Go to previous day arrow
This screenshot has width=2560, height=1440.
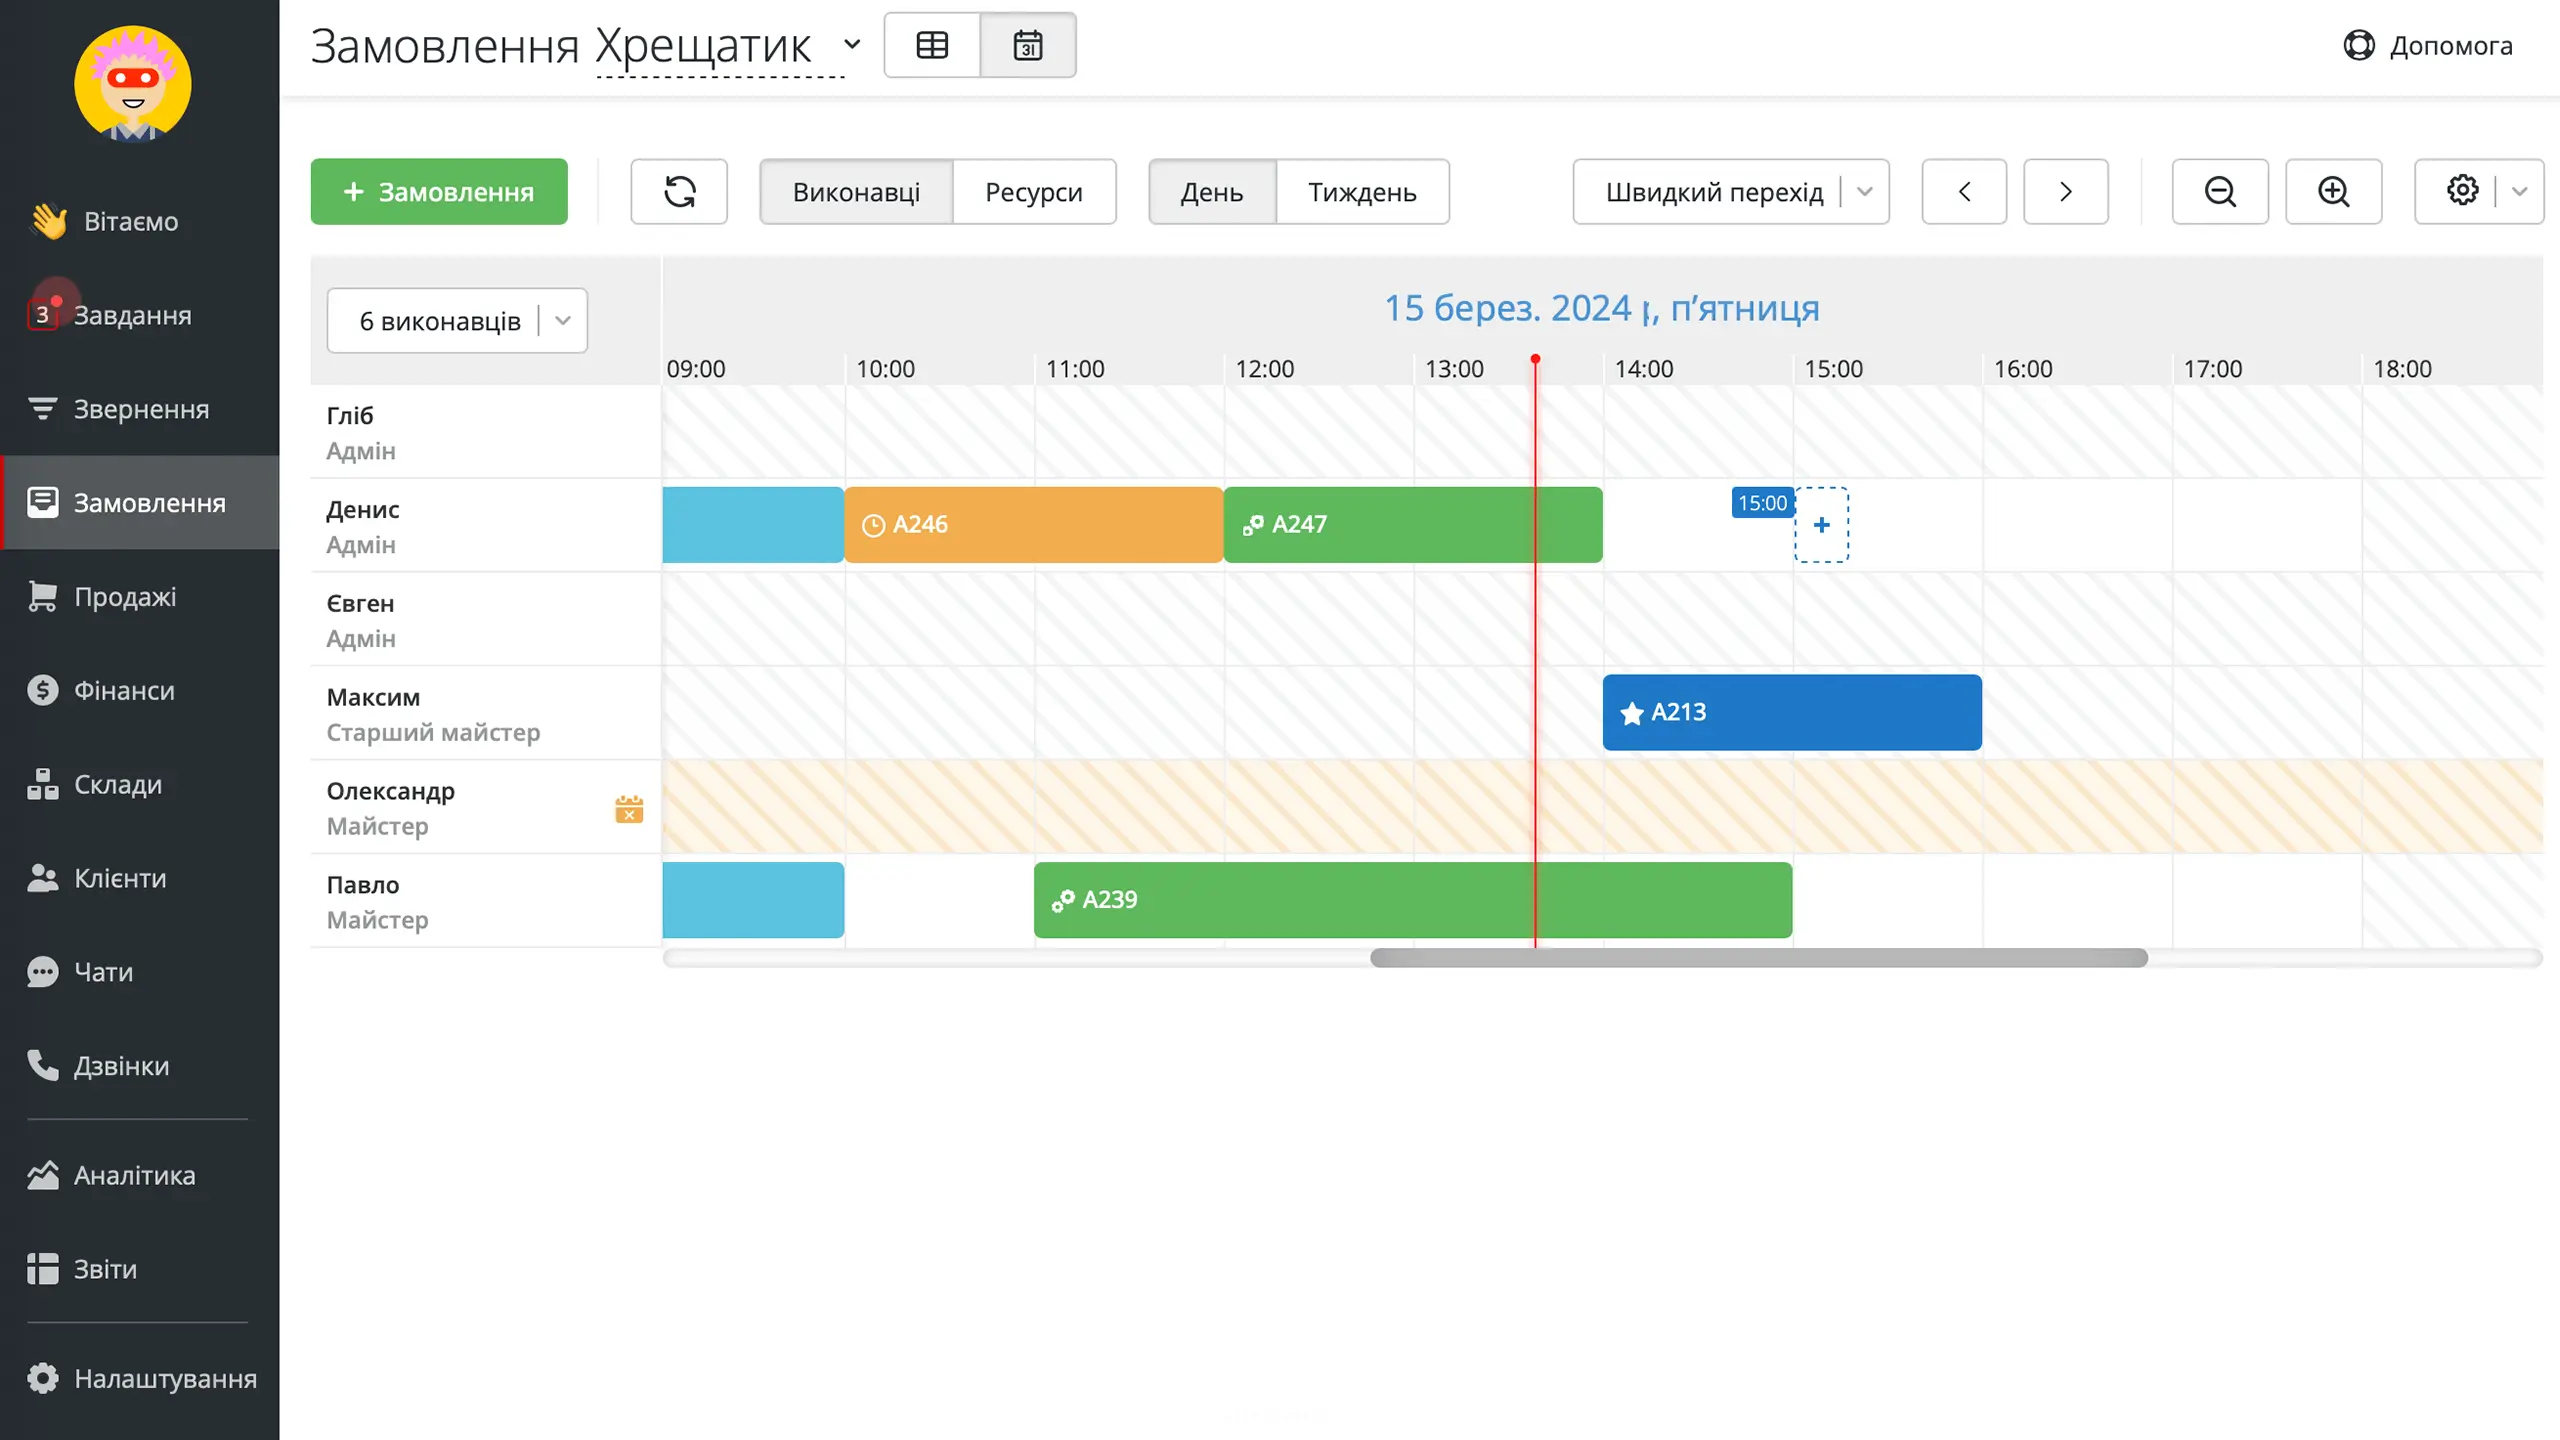tap(1964, 191)
